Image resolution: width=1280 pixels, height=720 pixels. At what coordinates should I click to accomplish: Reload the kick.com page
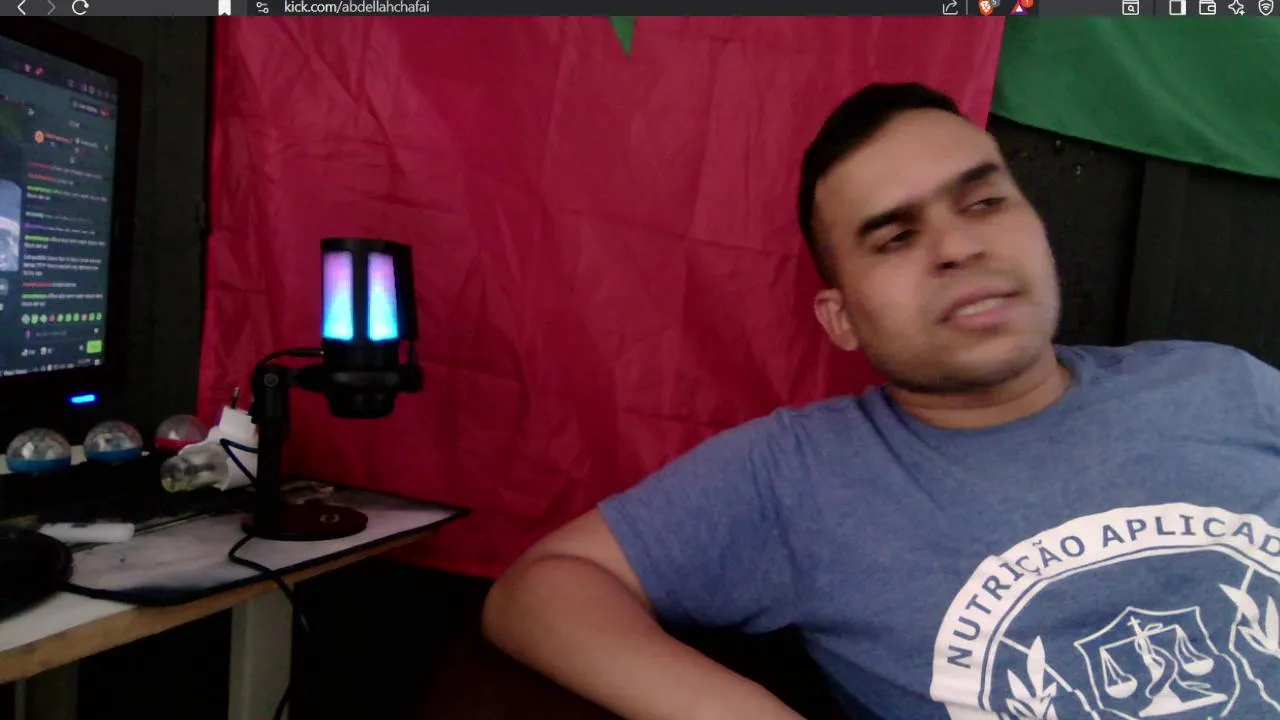point(81,7)
